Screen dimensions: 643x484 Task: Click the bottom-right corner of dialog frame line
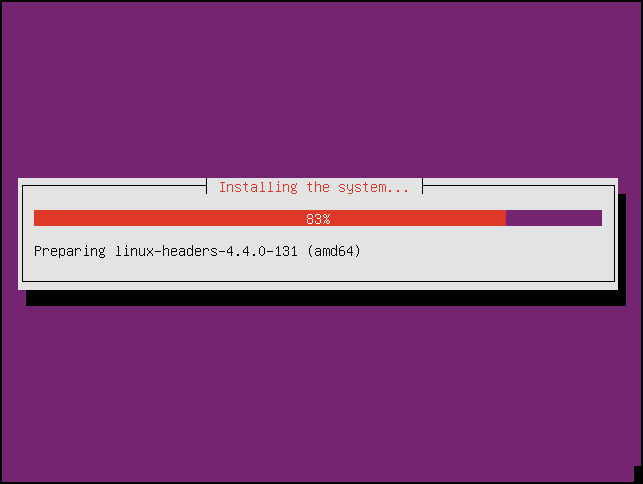tap(614, 281)
